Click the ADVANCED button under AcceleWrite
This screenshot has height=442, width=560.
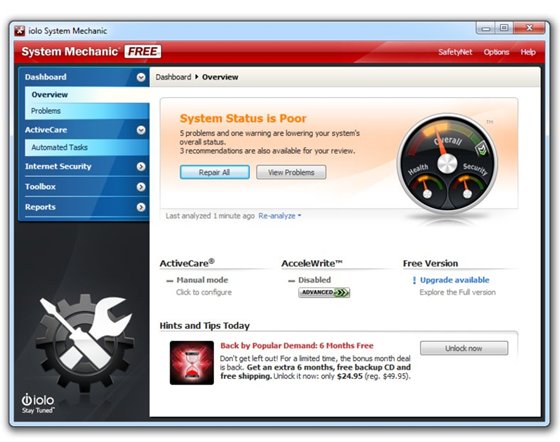click(x=324, y=292)
